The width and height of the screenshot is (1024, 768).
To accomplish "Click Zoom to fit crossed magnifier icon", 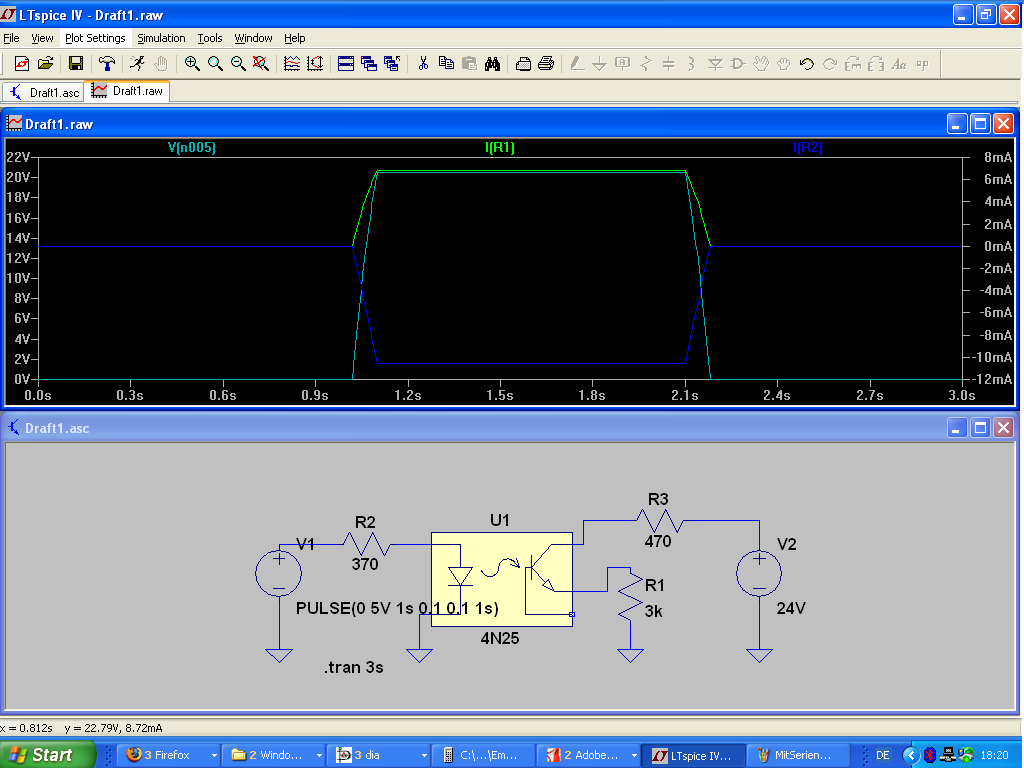I will click(261, 64).
